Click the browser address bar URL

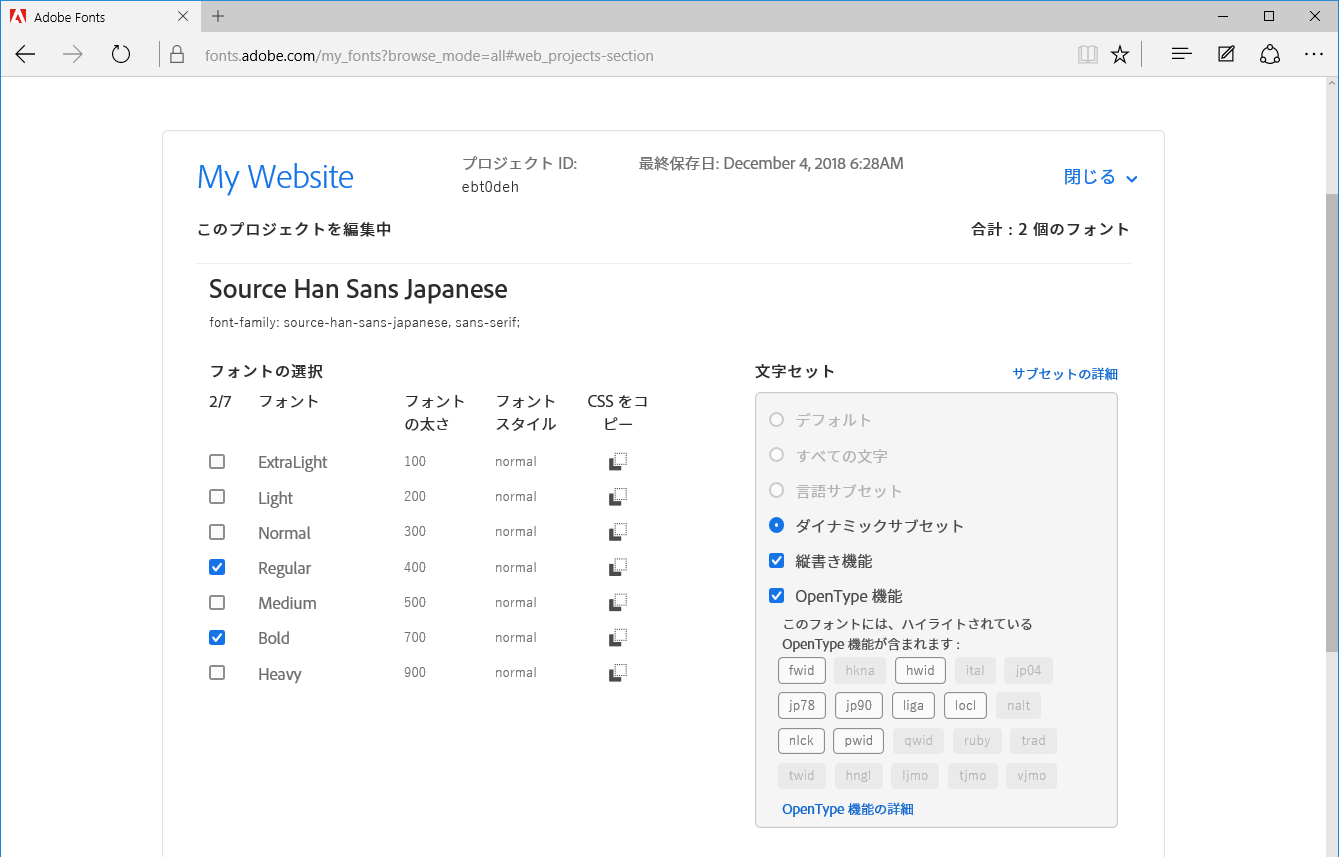[x=429, y=56]
